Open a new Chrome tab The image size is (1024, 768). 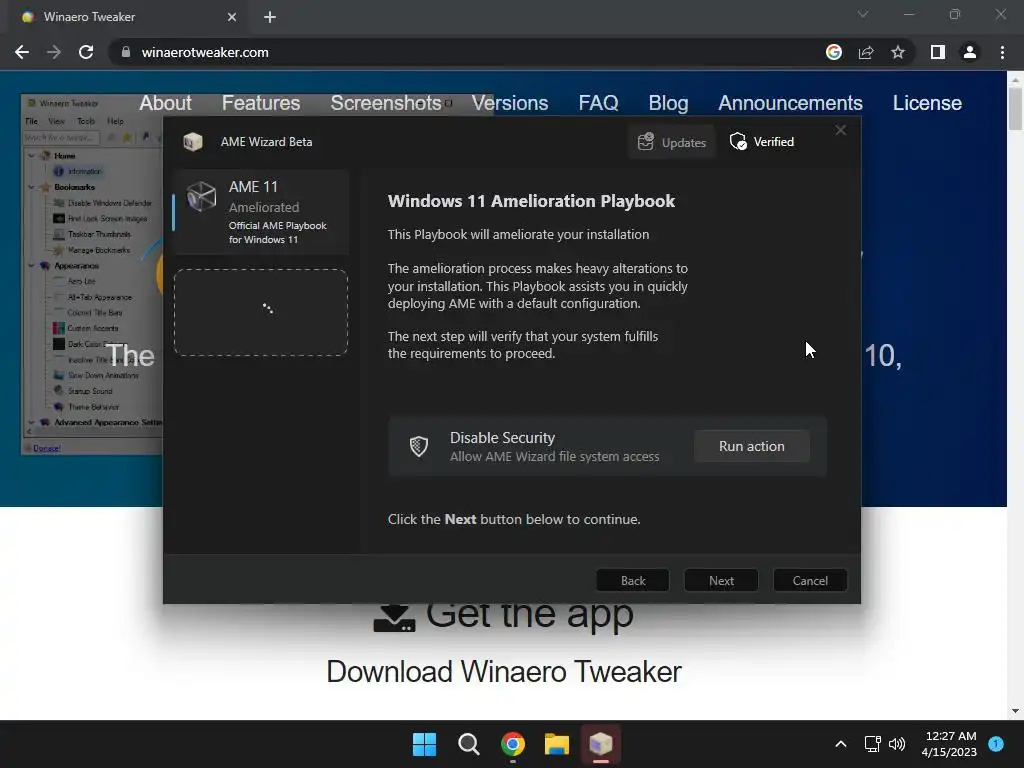(x=270, y=17)
